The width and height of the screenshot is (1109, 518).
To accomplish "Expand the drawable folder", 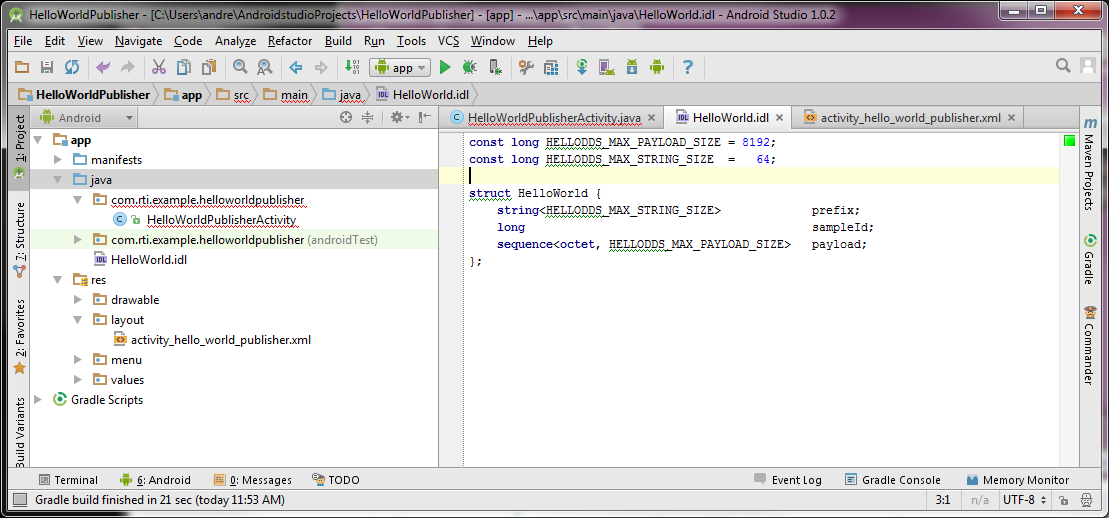I will point(78,300).
